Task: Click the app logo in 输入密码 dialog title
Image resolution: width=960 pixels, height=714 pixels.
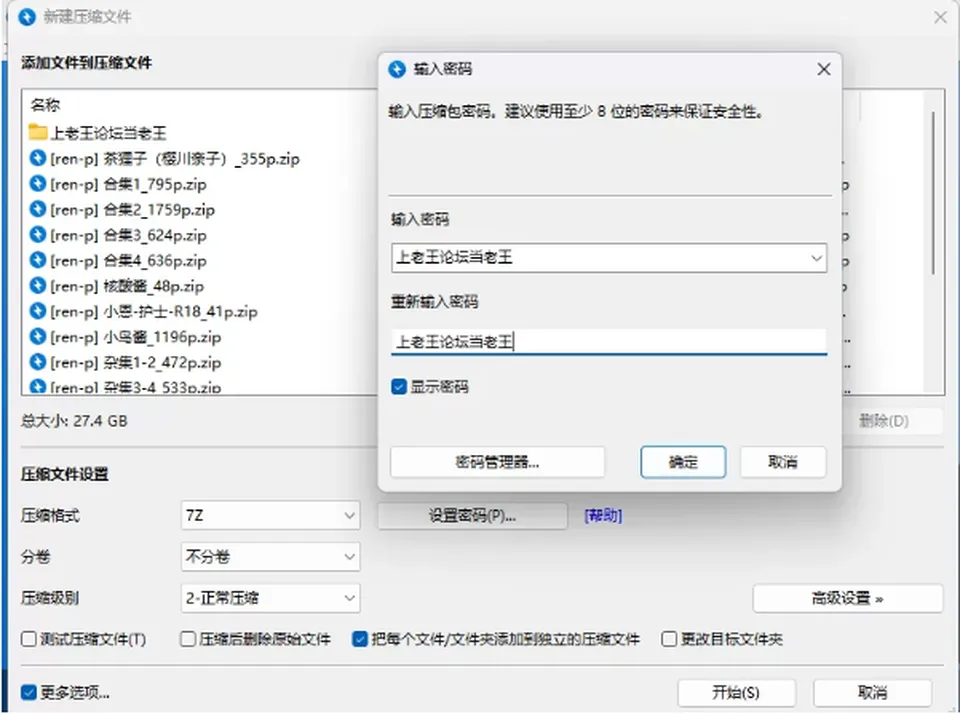Action: (397, 69)
